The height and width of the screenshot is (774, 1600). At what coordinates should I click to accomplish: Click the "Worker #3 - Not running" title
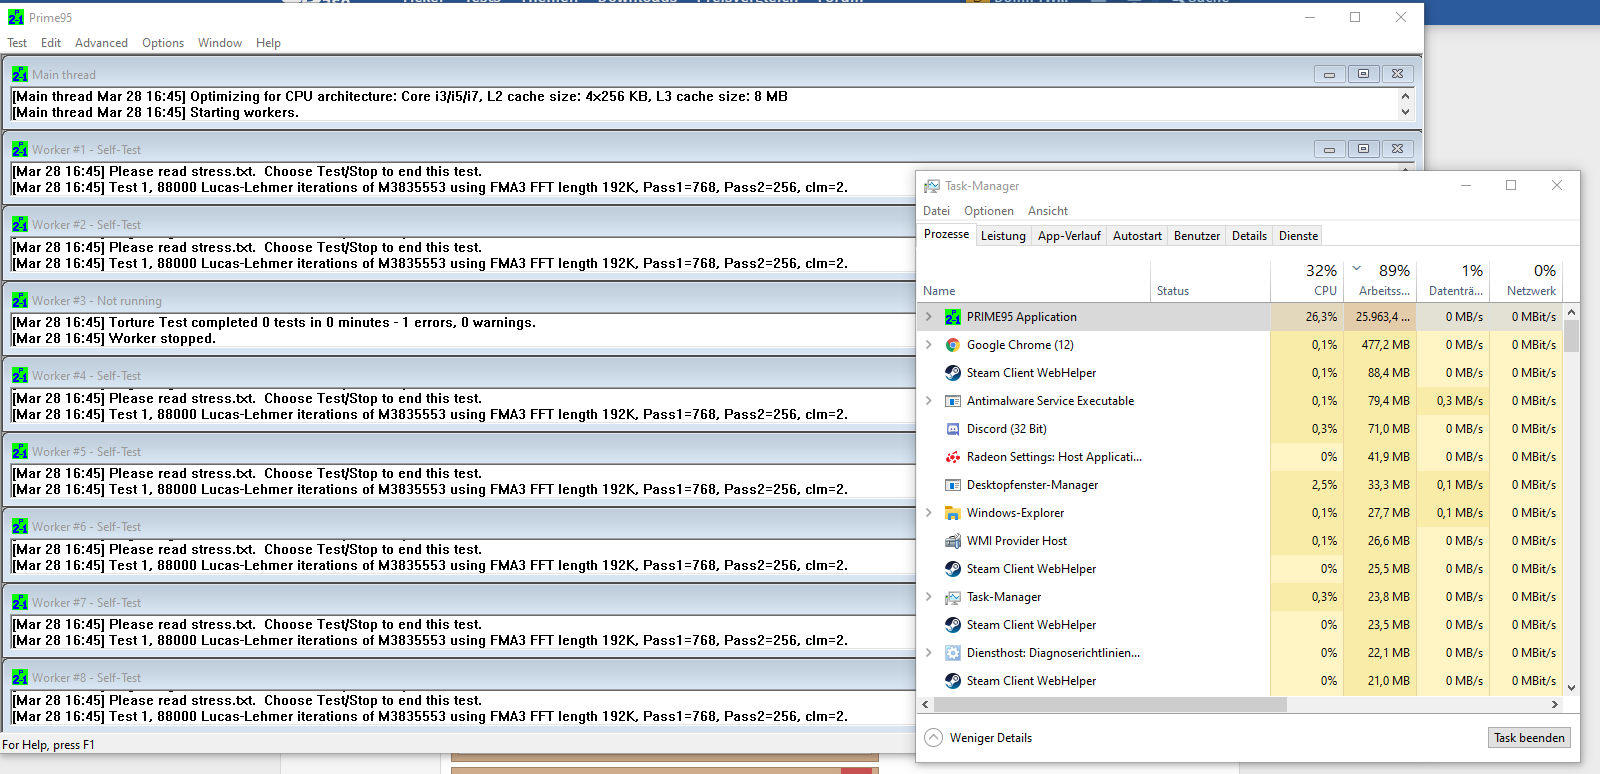(96, 301)
